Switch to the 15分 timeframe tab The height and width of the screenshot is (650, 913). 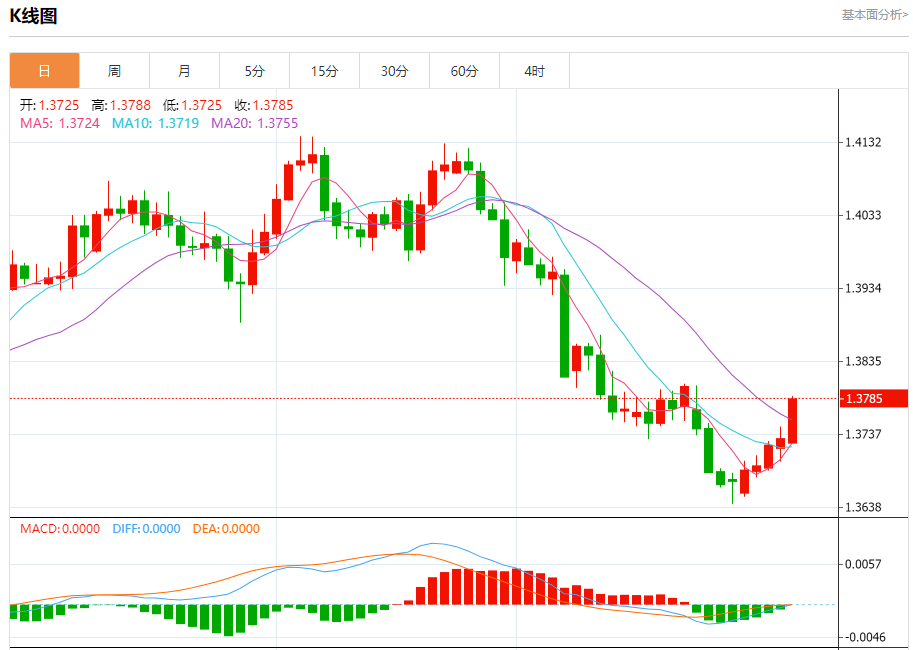click(324, 71)
